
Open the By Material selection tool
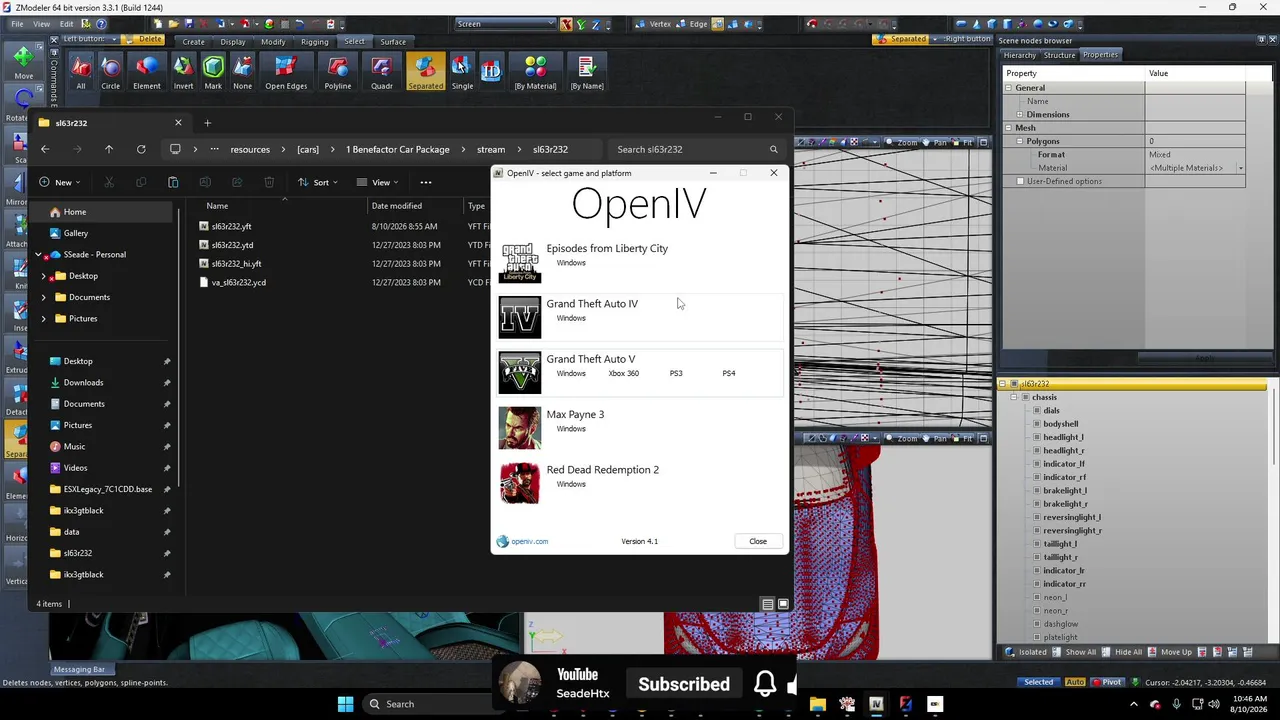tap(535, 73)
